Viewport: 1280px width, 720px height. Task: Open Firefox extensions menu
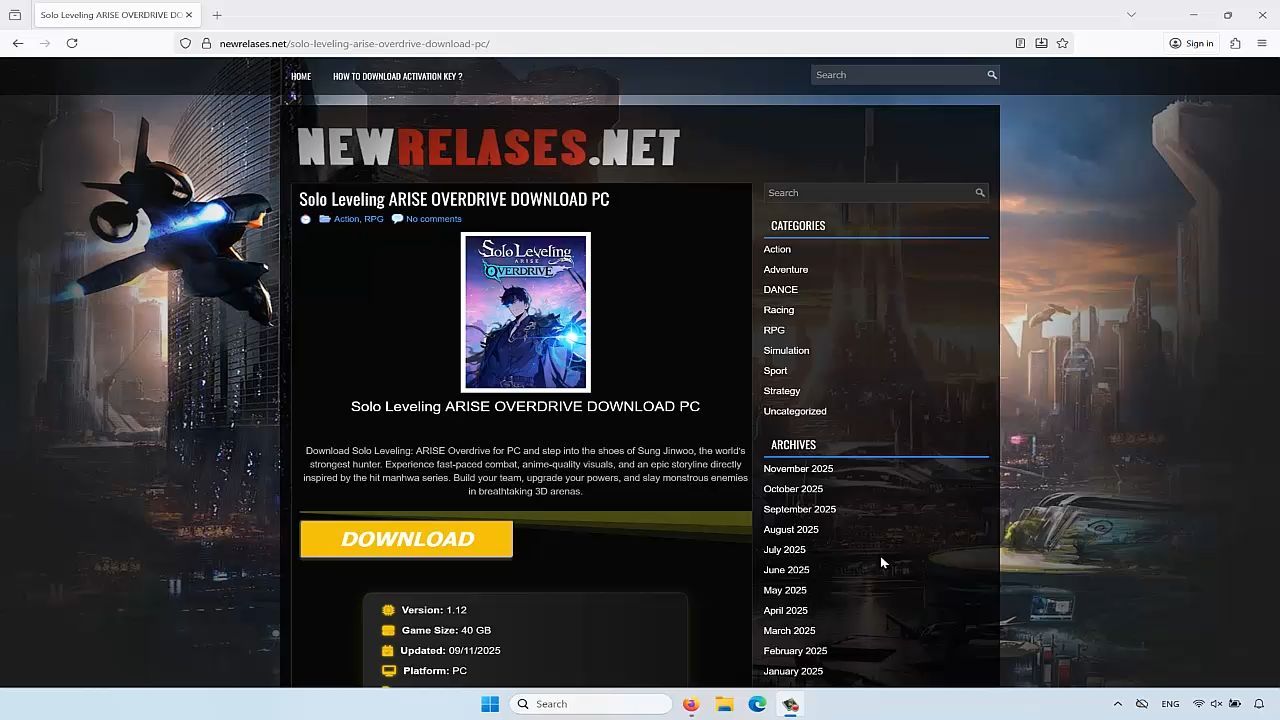1235,43
